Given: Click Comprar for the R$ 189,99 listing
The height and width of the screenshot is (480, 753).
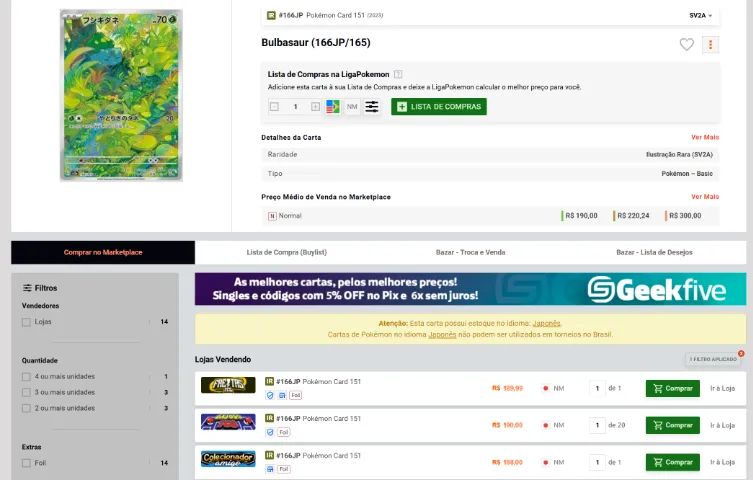Looking at the screenshot, I should (x=672, y=388).
